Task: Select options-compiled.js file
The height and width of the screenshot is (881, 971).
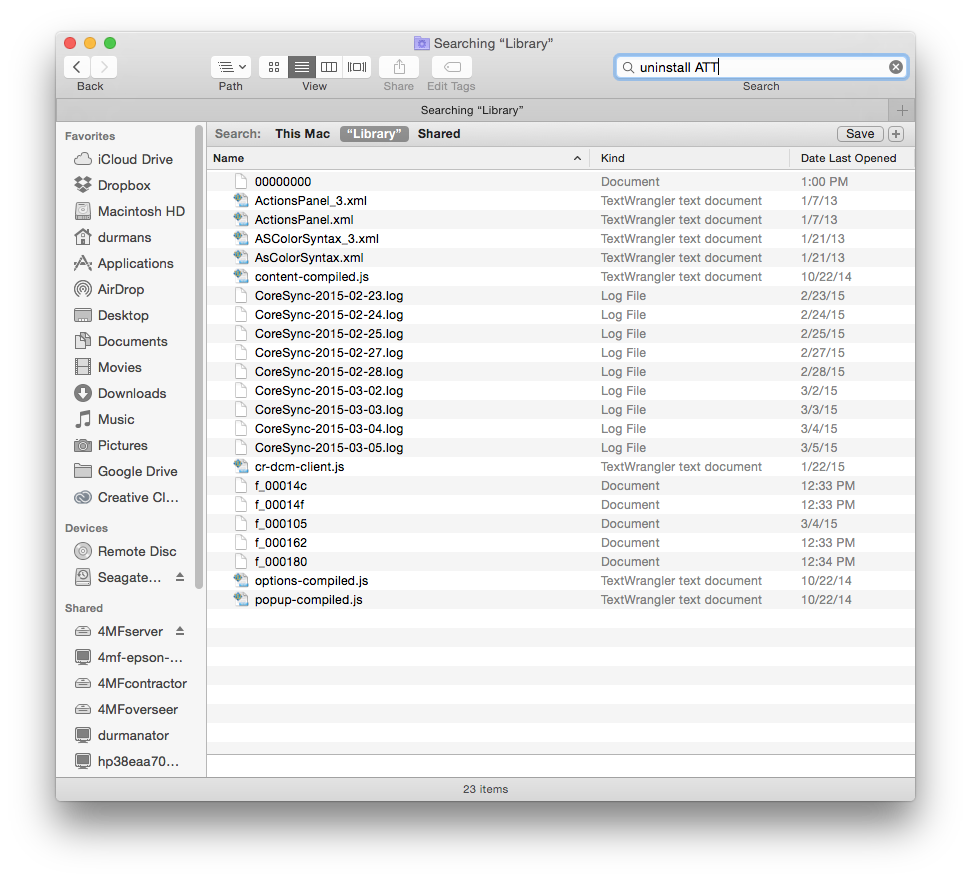Action: [560, 581]
